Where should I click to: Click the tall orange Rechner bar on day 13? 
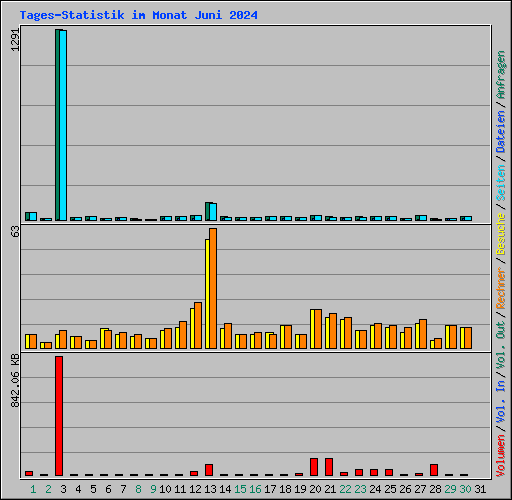click(213, 288)
